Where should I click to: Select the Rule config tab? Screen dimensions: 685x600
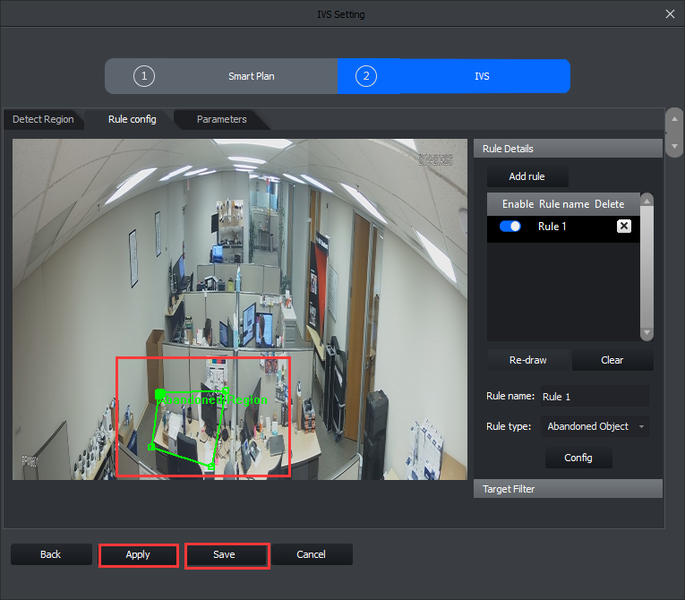[132, 120]
